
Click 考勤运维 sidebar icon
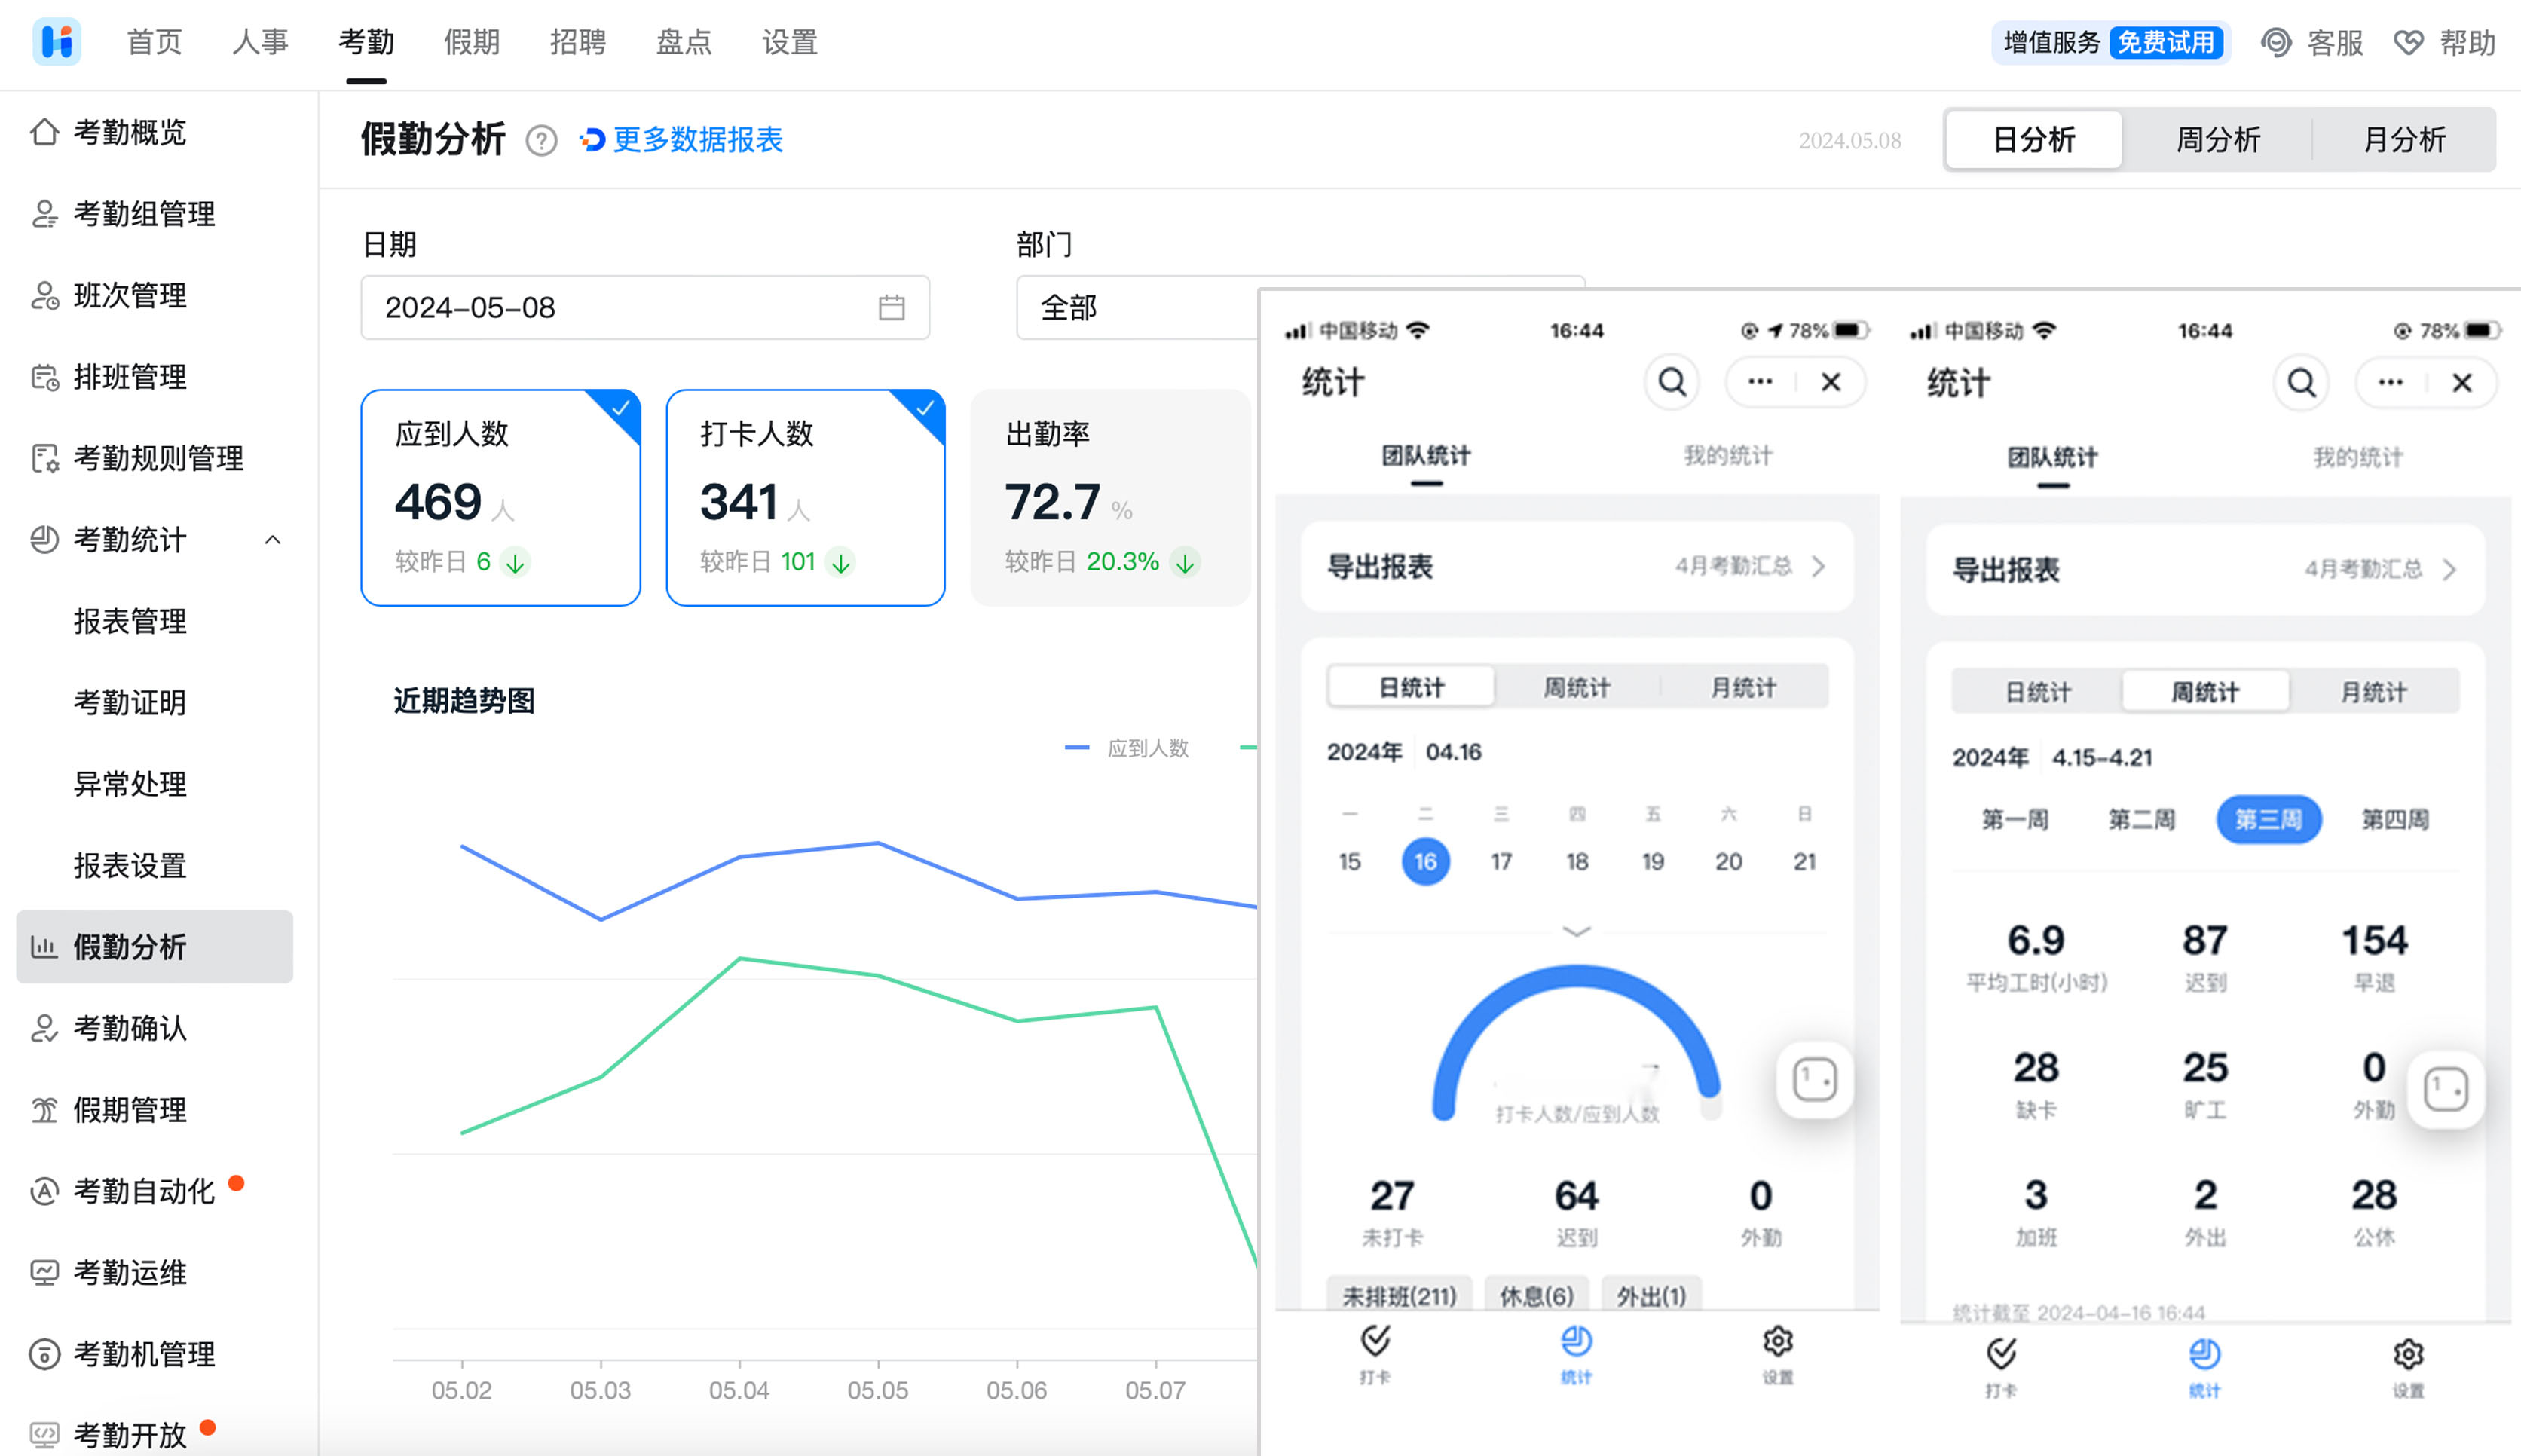(45, 1272)
